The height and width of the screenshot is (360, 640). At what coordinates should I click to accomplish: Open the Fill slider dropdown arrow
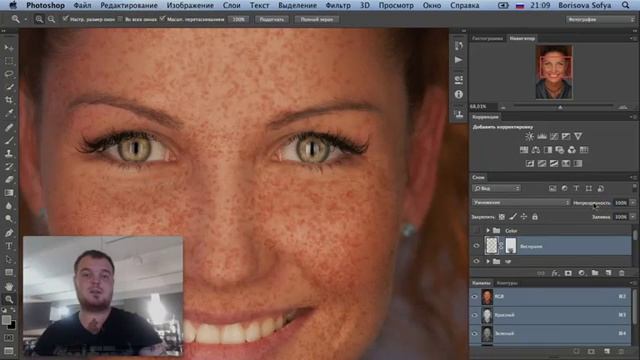(633, 217)
